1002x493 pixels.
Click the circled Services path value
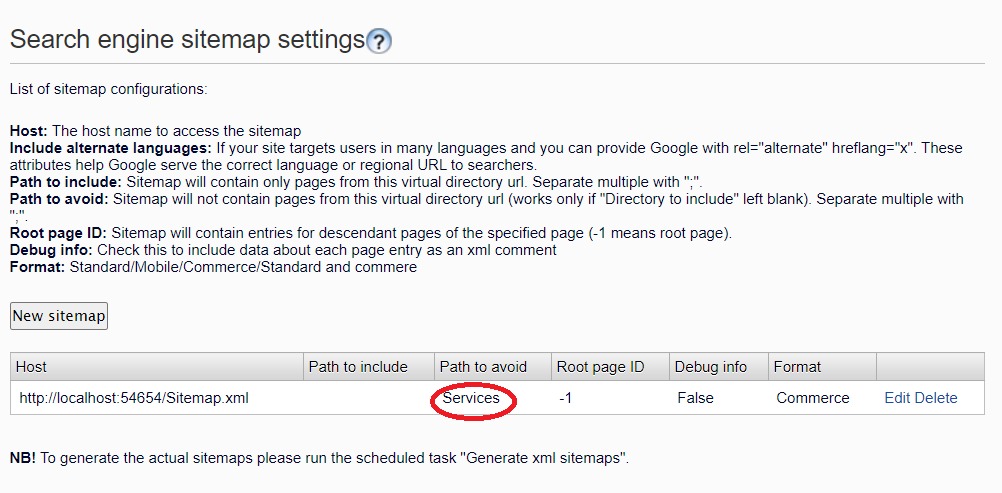point(471,398)
